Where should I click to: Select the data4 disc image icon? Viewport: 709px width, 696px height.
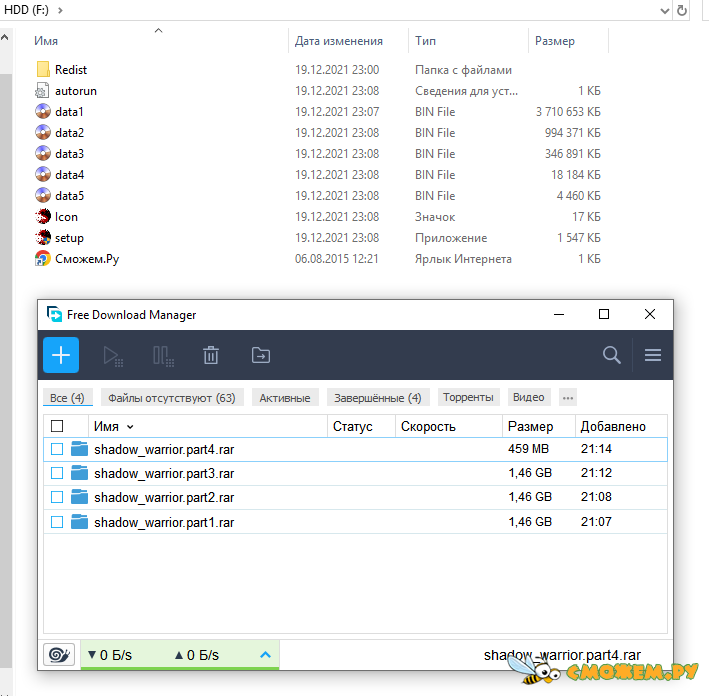(x=43, y=175)
